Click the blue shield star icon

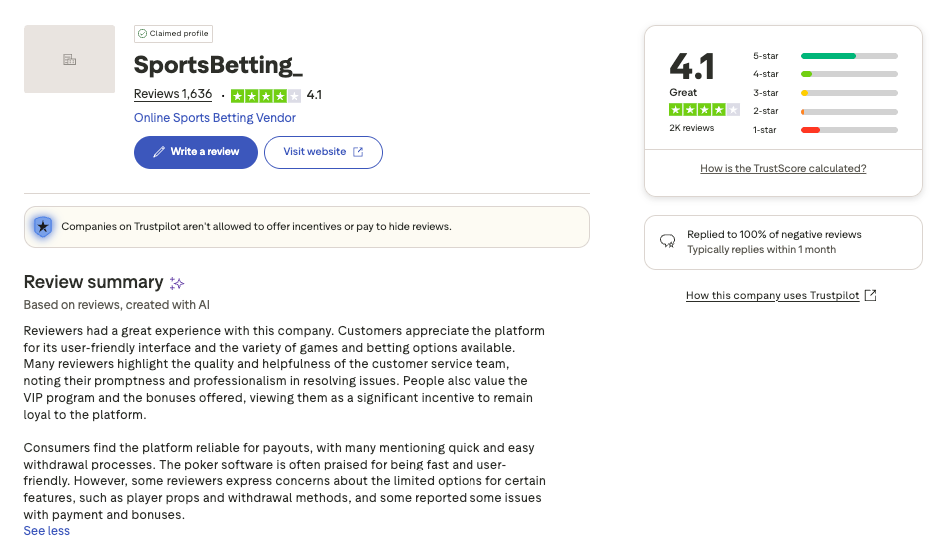click(x=43, y=227)
